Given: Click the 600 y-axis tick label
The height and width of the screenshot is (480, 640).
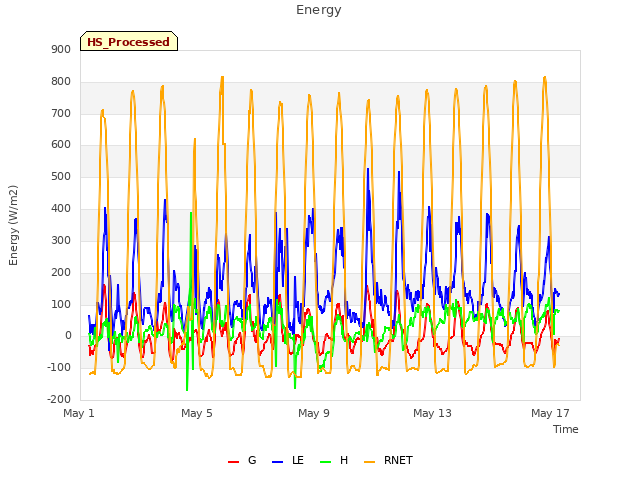Looking at the screenshot, I should [x=61, y=145].
